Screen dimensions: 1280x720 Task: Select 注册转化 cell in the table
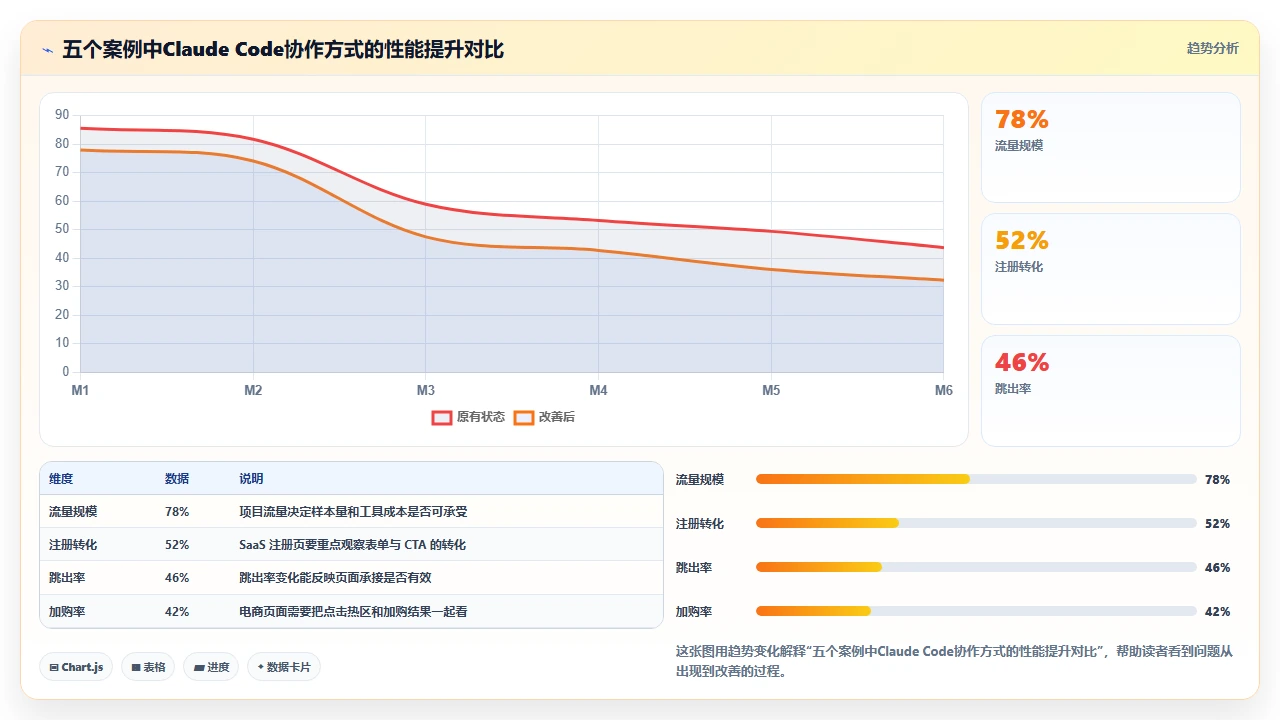point(73,545)
